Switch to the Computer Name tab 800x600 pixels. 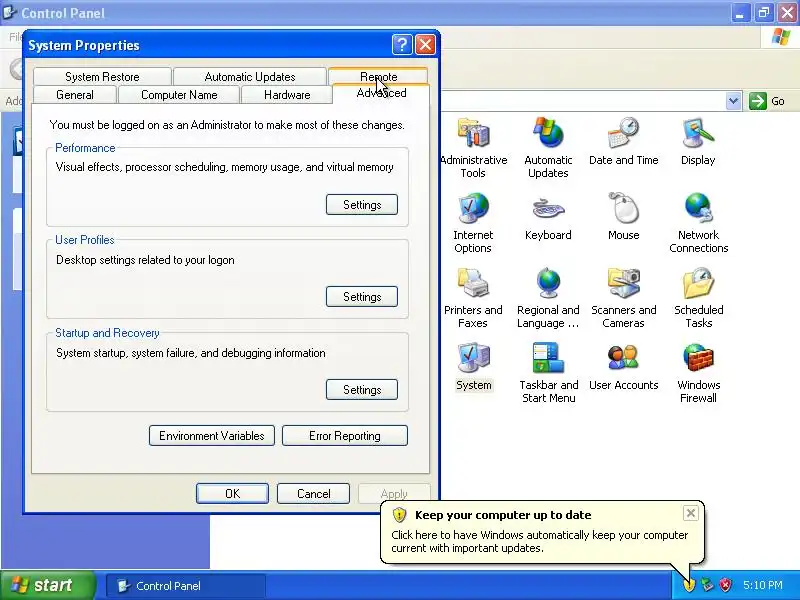179,95
